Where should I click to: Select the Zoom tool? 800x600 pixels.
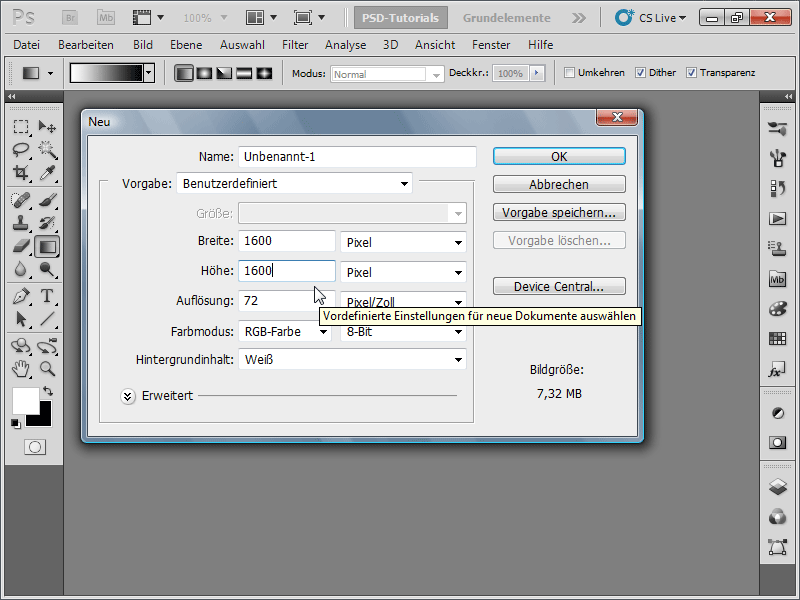(x=47, y=369)
